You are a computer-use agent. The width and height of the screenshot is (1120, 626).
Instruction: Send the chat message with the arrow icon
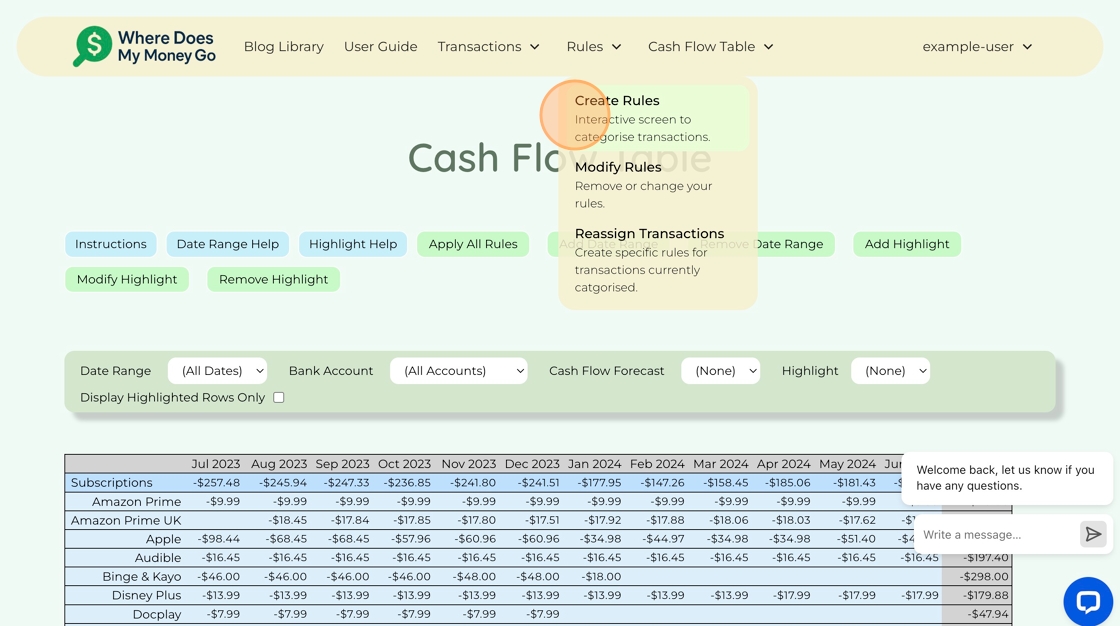[1093, 535]
